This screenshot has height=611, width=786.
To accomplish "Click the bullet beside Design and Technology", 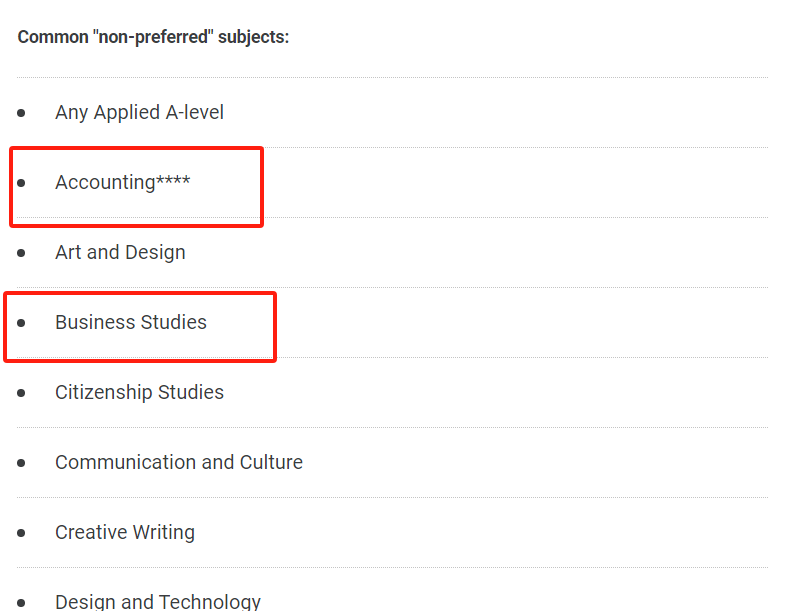I will tap(21, 602).
